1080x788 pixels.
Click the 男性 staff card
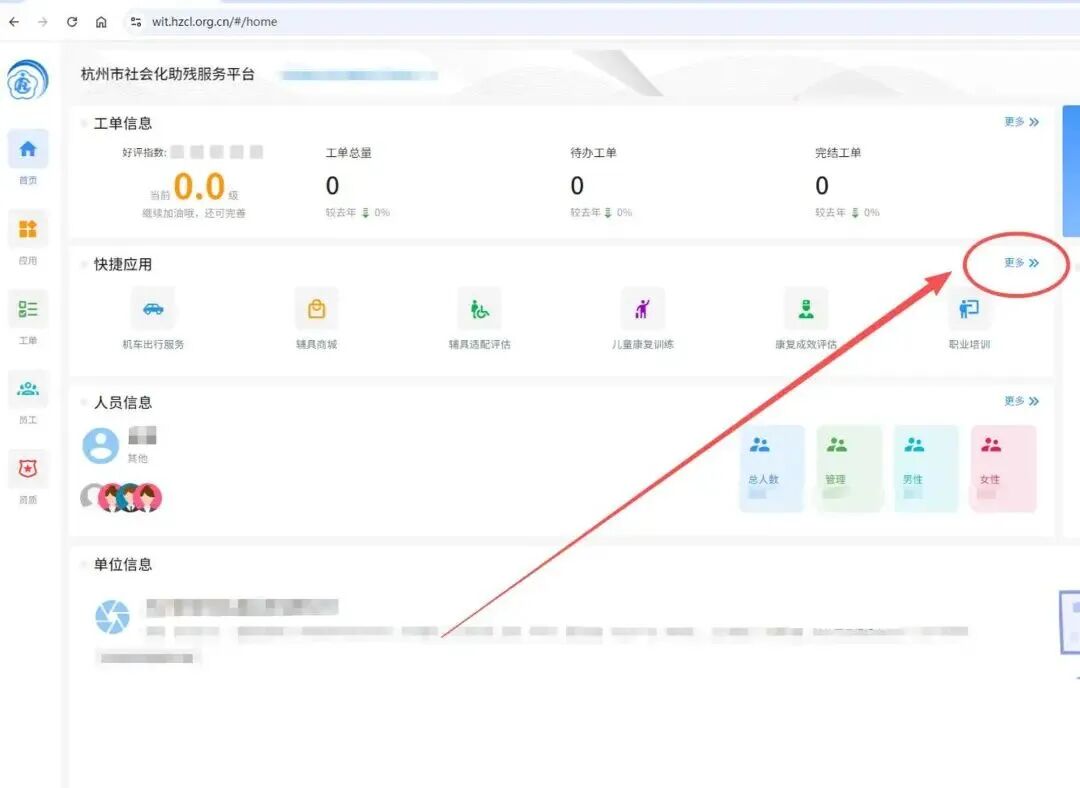(x=926, y=468)
